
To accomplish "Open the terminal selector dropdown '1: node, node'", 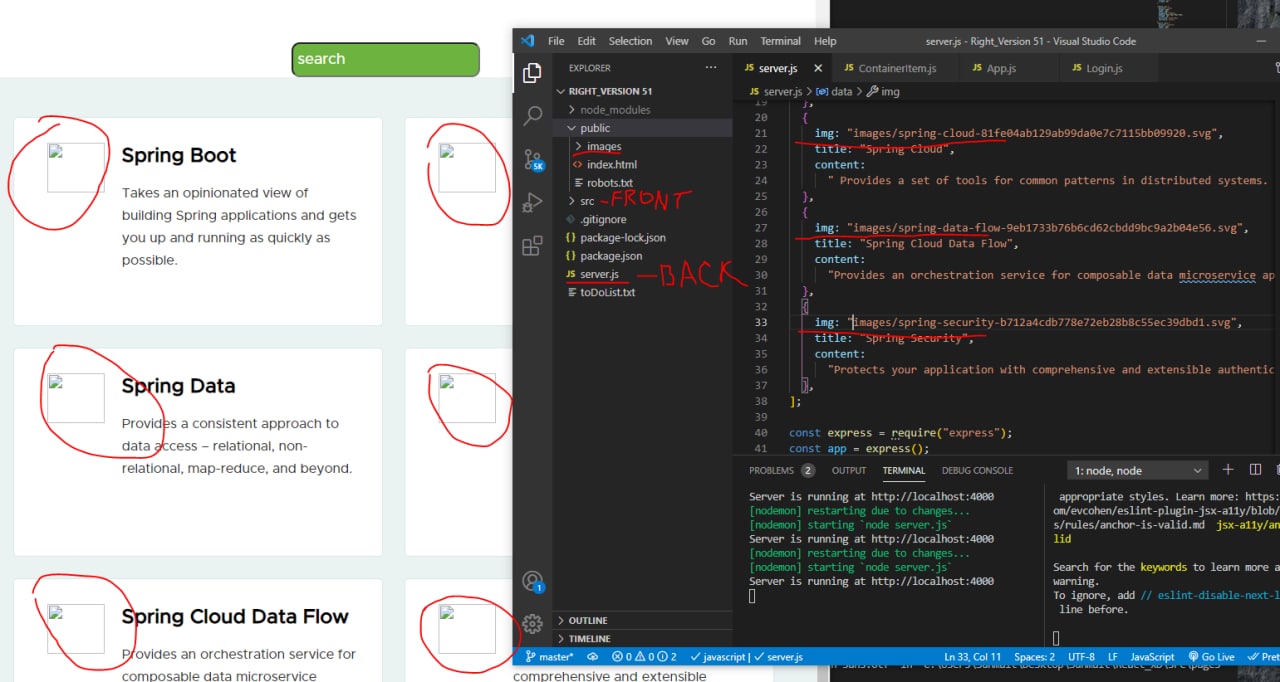I will coord(1138,470).
